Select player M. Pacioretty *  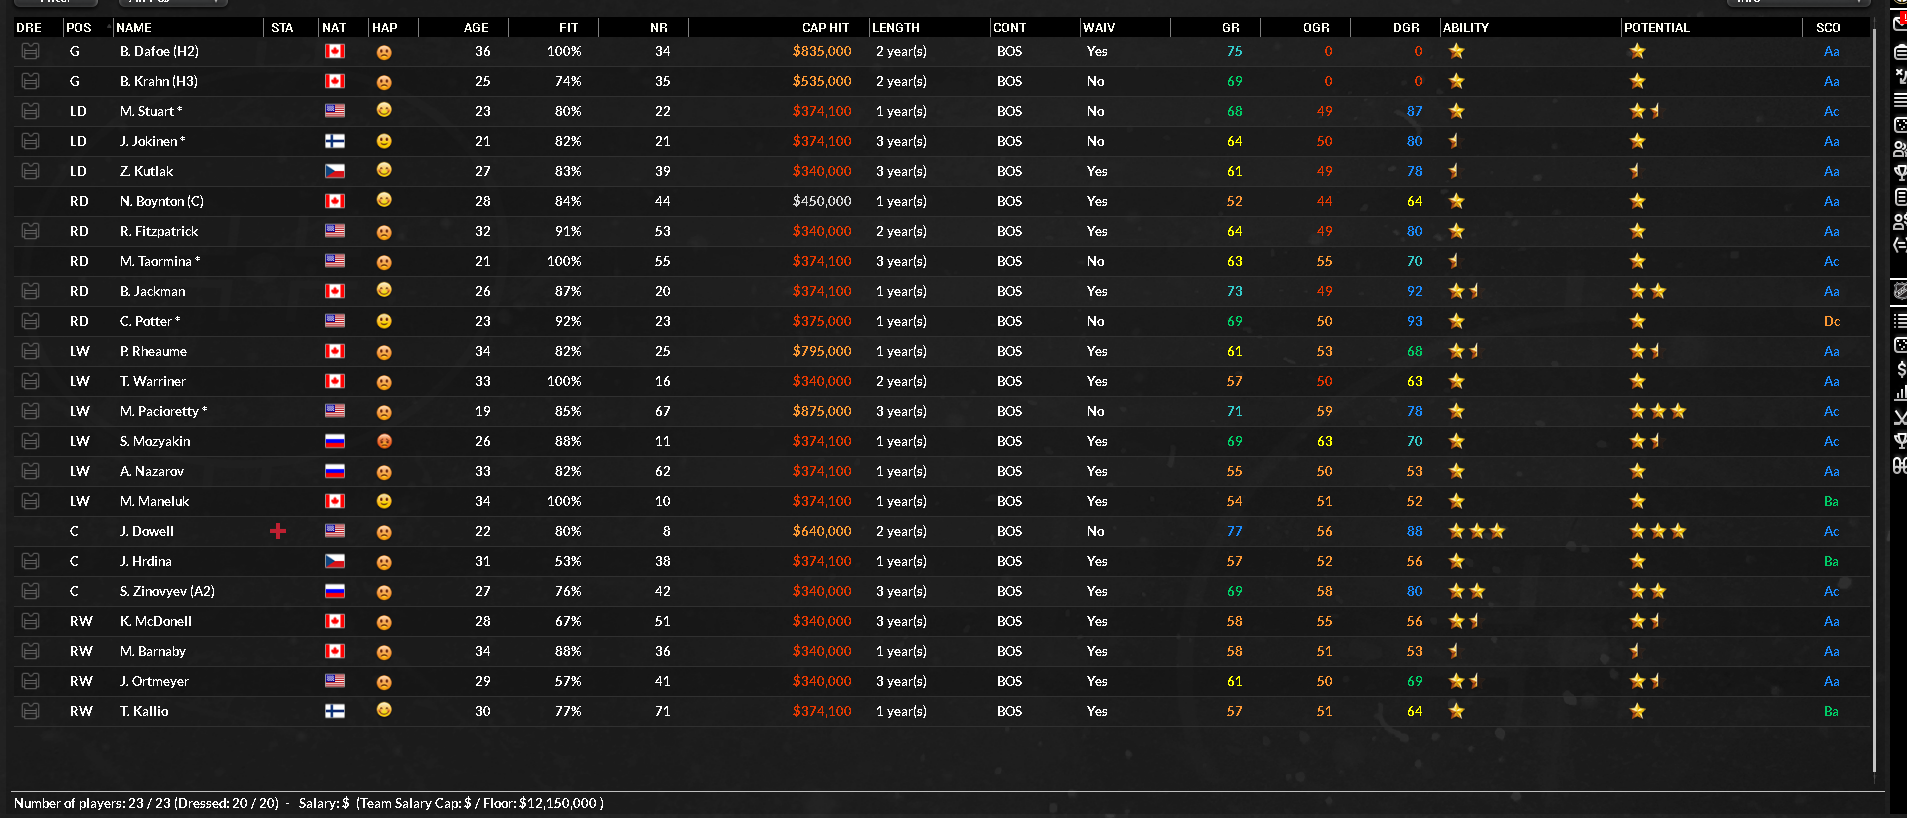pos(164,411)
